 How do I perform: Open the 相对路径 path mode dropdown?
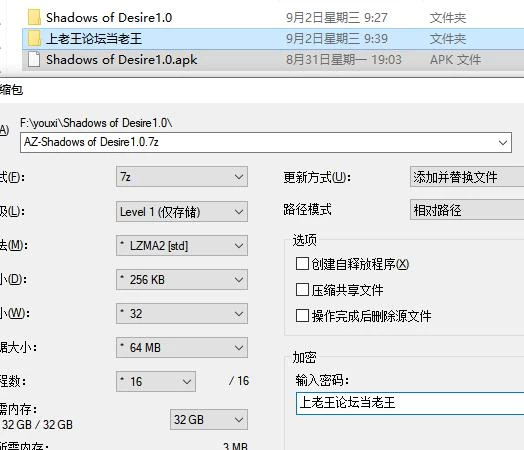(467, 210)
